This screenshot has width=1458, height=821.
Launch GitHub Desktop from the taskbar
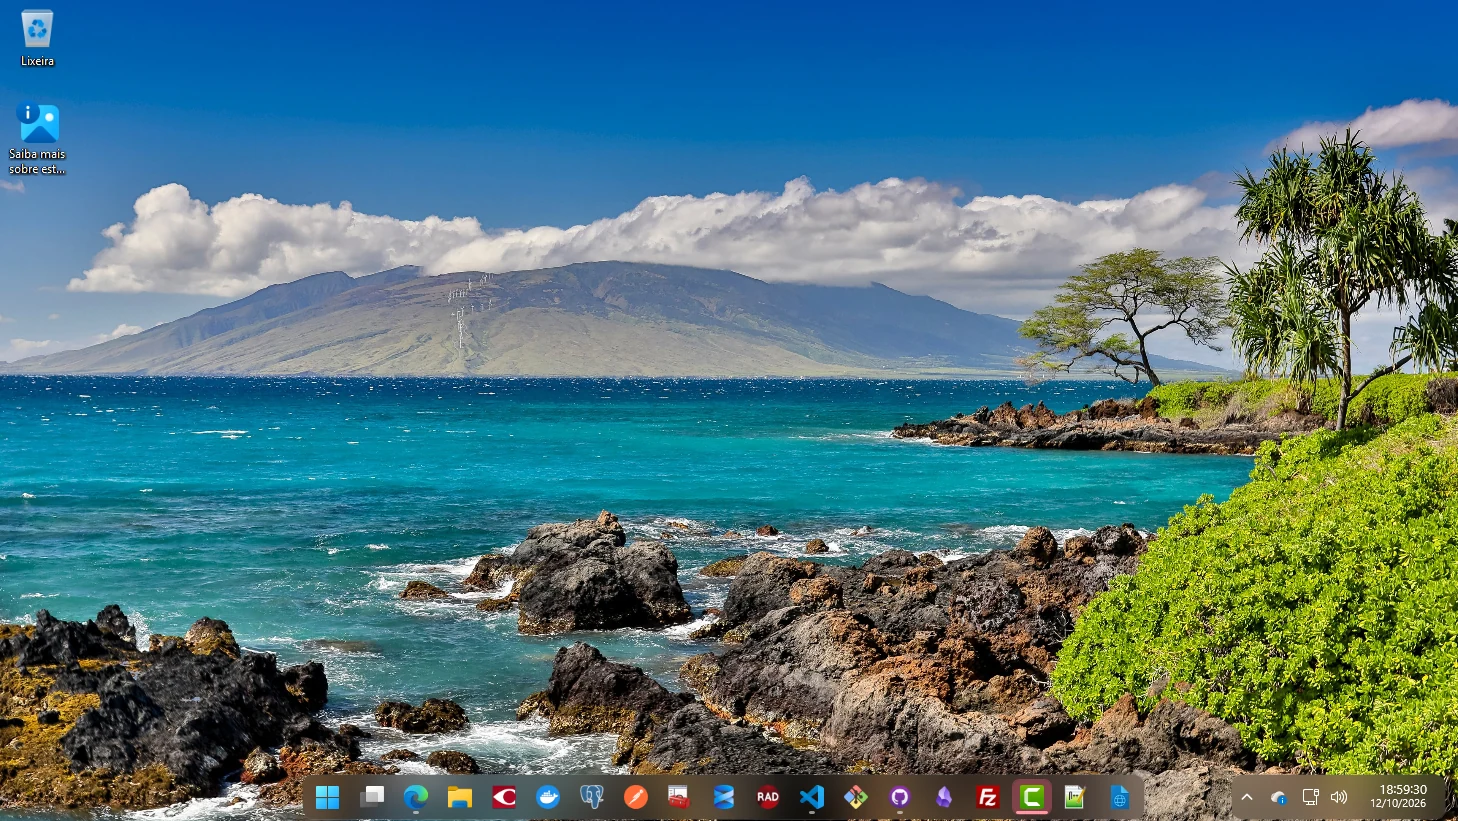pyautogui.click(x=900, y=797)
